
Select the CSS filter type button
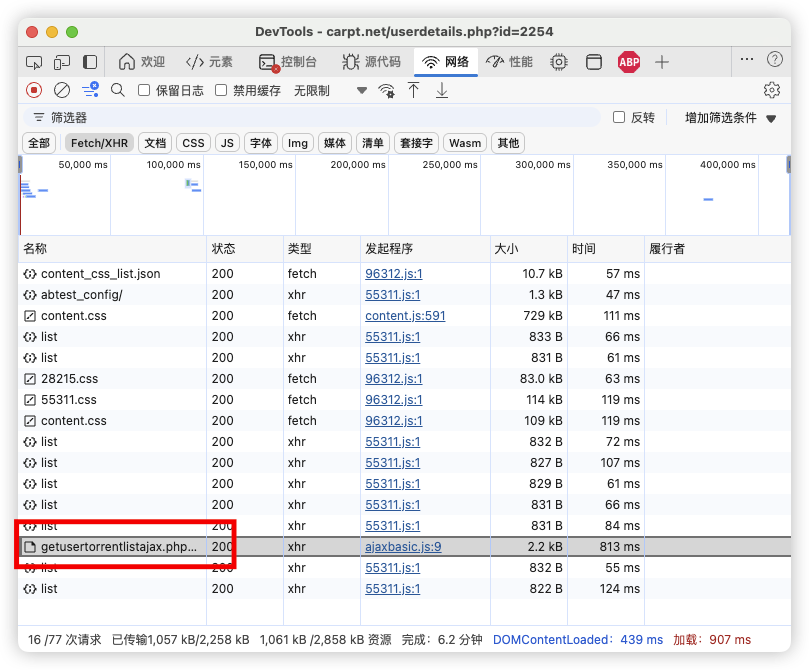193,143
